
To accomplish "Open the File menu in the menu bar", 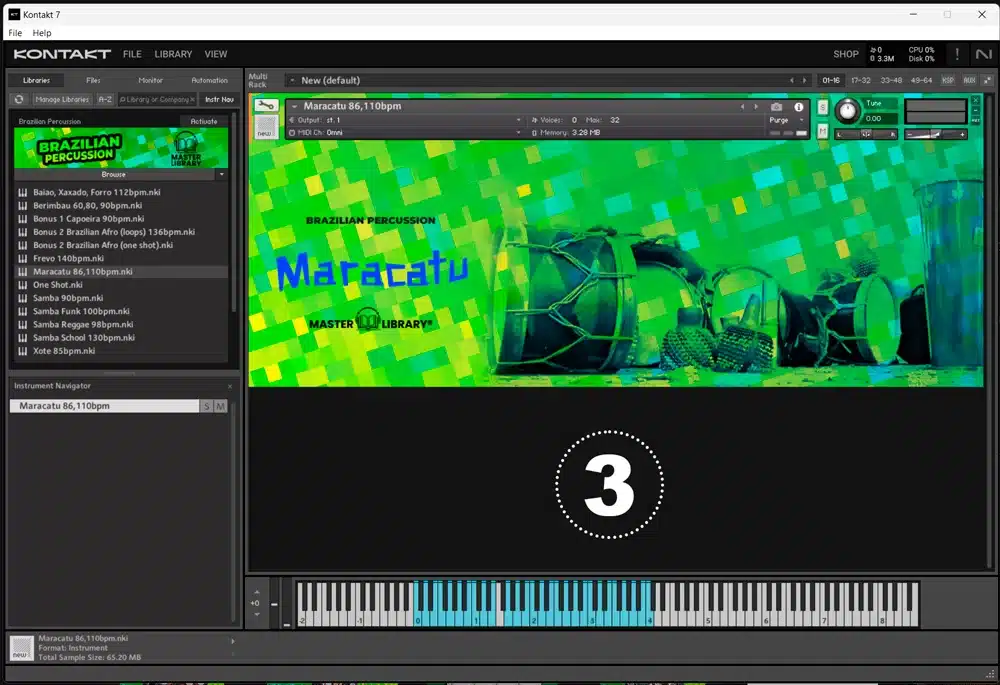I will (x=15, y=33).
